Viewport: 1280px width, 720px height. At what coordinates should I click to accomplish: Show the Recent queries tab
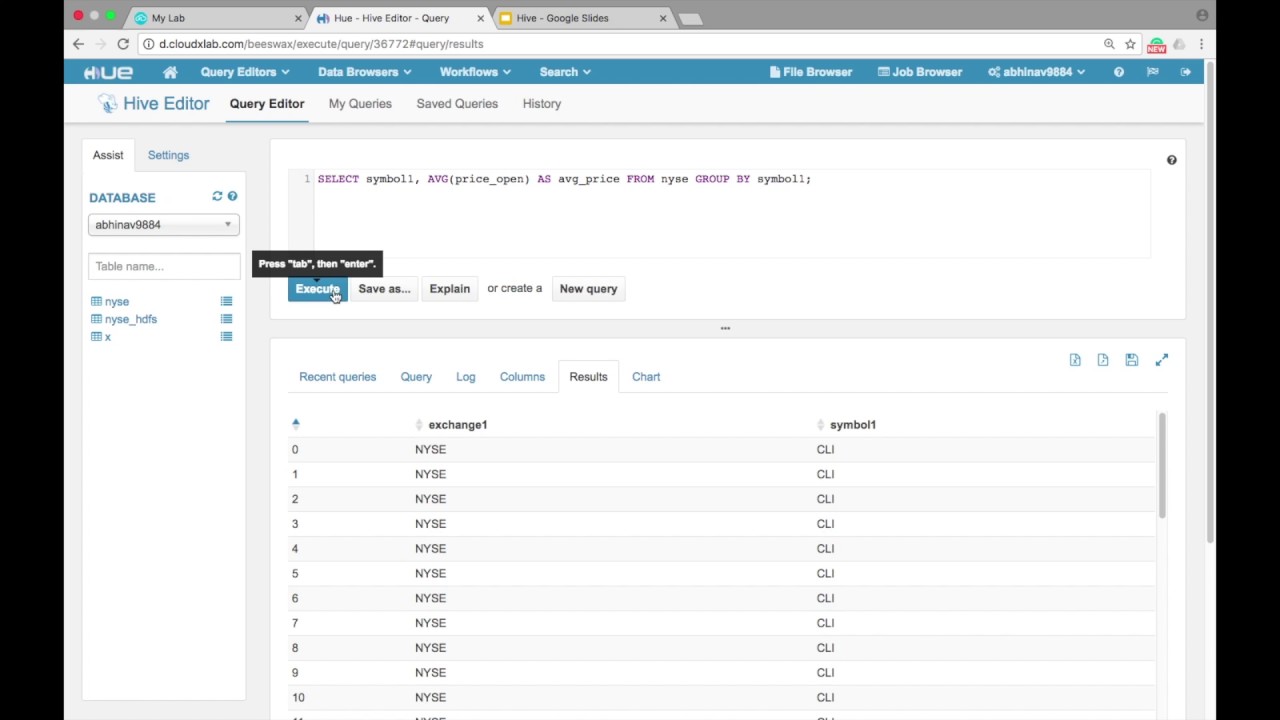338,377
